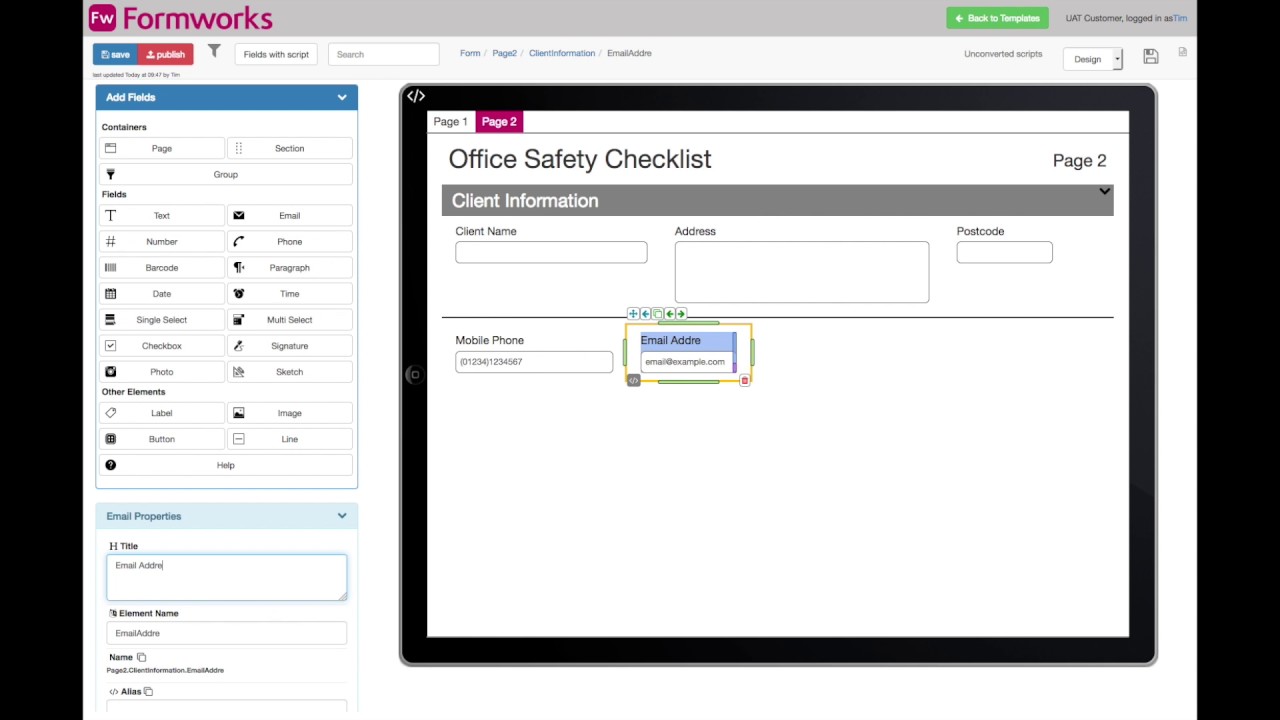The width and height of the screenshot is (1280, 720).
Task: Click the red publish button
Action: click(x=165, y=54)
